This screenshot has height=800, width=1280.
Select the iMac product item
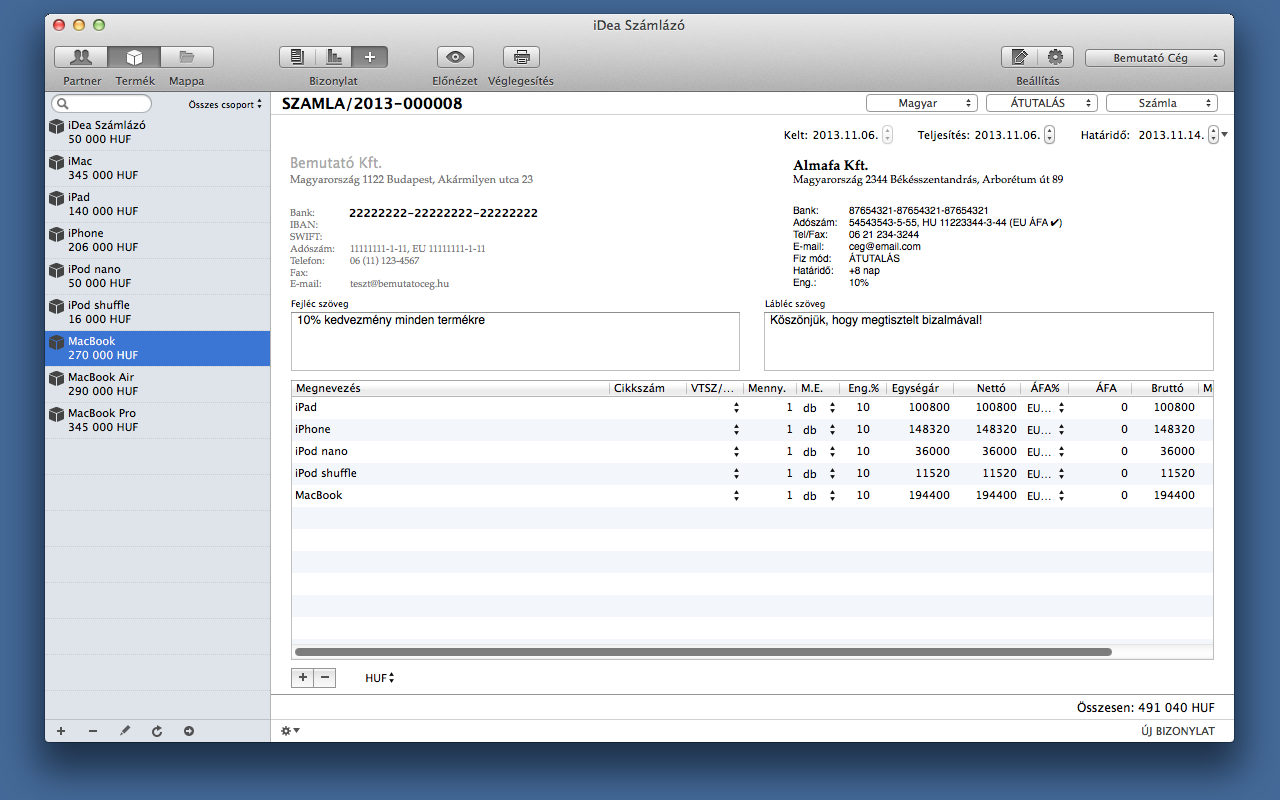(x=157, y=169)
